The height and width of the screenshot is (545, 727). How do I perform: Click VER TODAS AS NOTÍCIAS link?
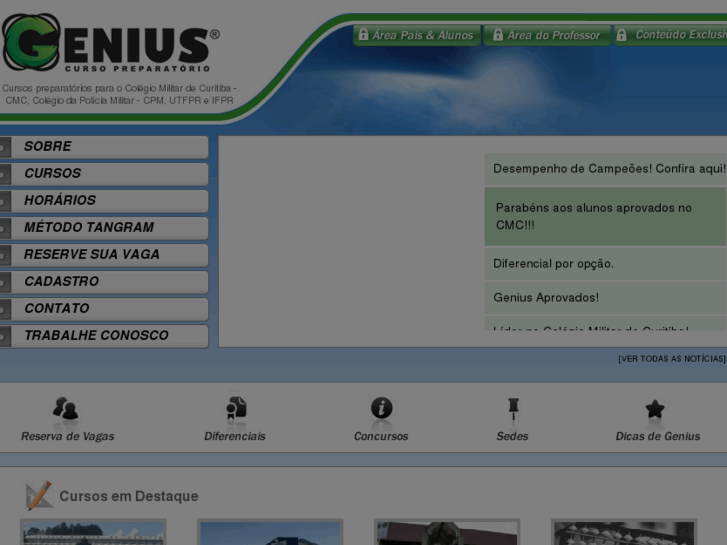pos(672,359)
